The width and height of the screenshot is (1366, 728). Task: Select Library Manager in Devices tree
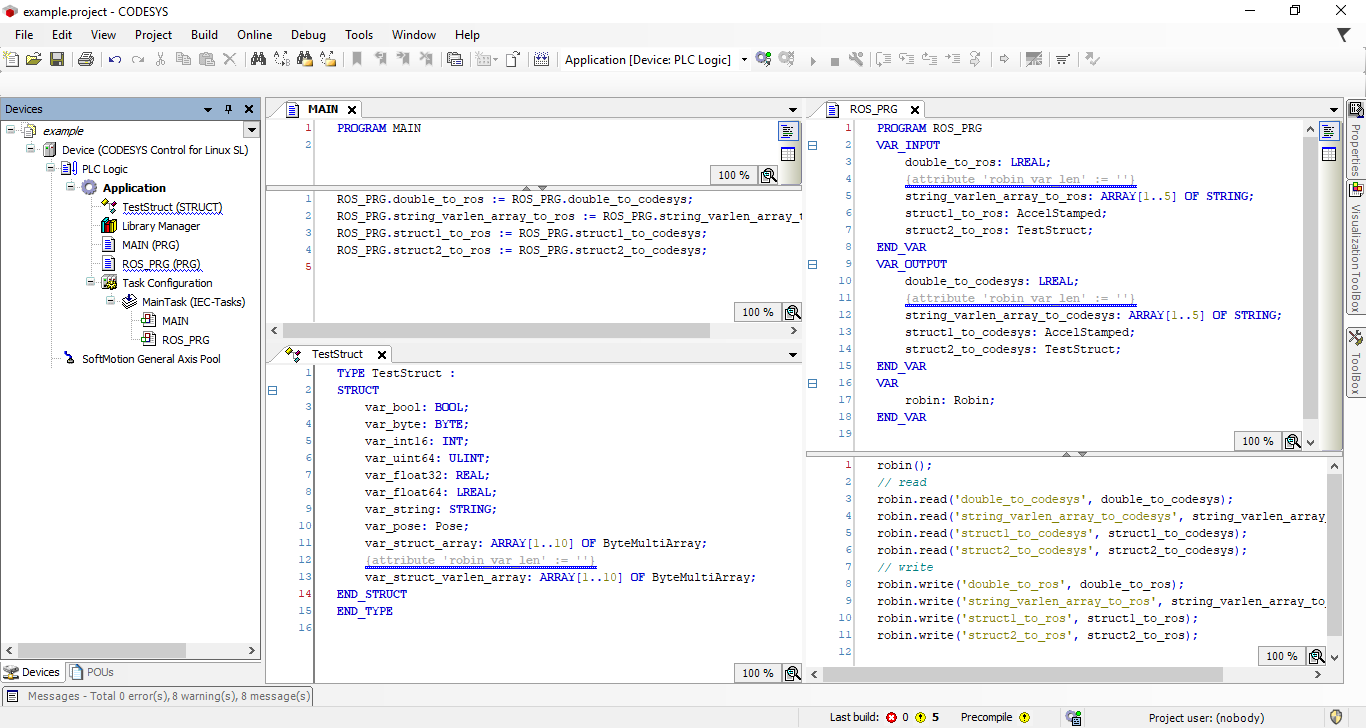[x=160, y=226]
